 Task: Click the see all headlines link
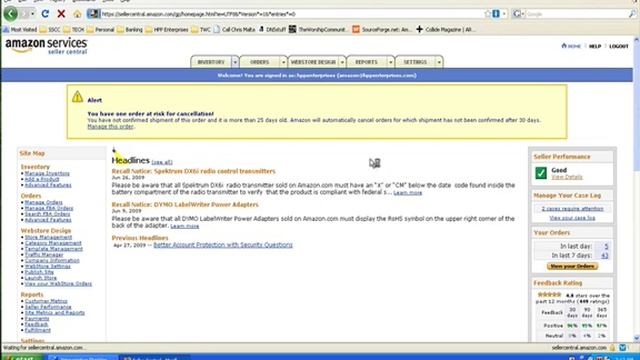point(162,162)
